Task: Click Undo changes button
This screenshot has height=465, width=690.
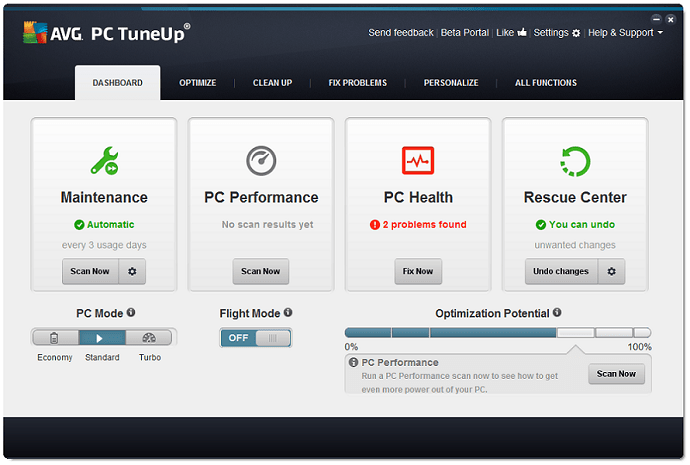Action: click(x=561, y=271)
